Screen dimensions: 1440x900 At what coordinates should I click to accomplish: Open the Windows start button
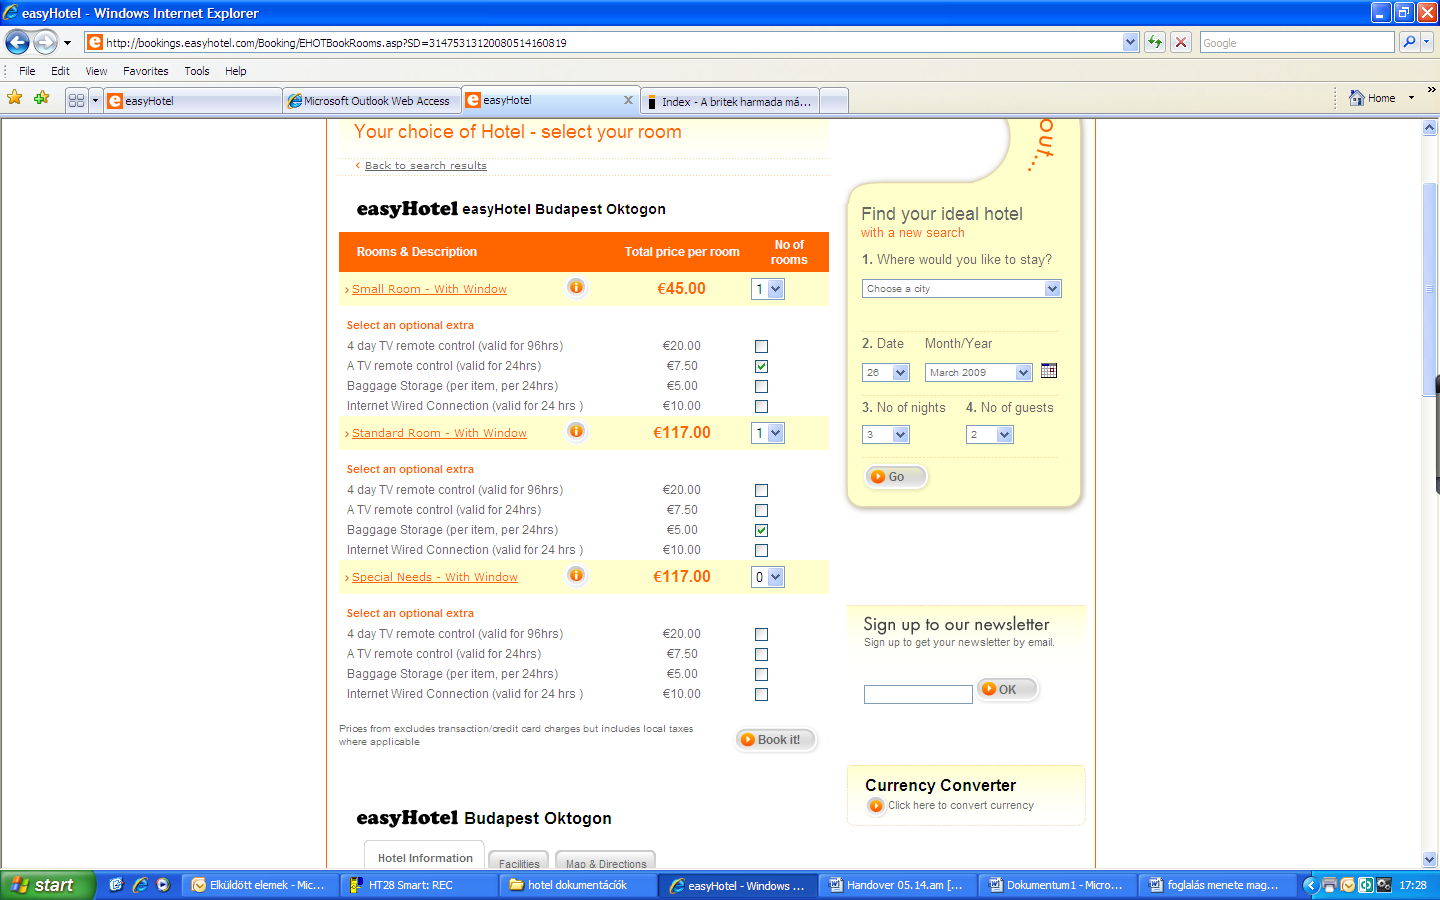coord(47,885)
